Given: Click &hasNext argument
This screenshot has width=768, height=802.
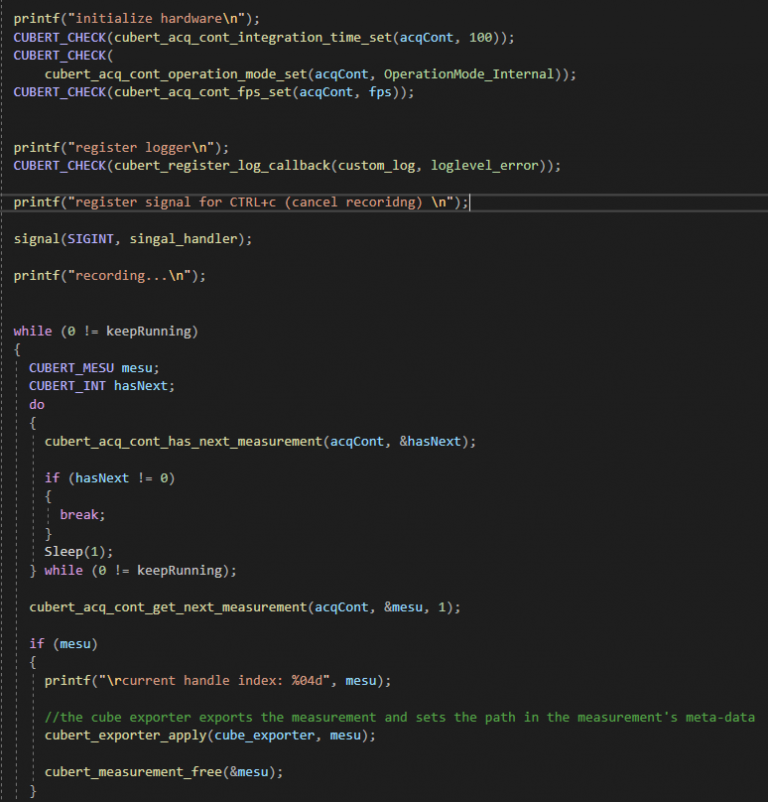Looking at the screenshot, I should [430, 441].
